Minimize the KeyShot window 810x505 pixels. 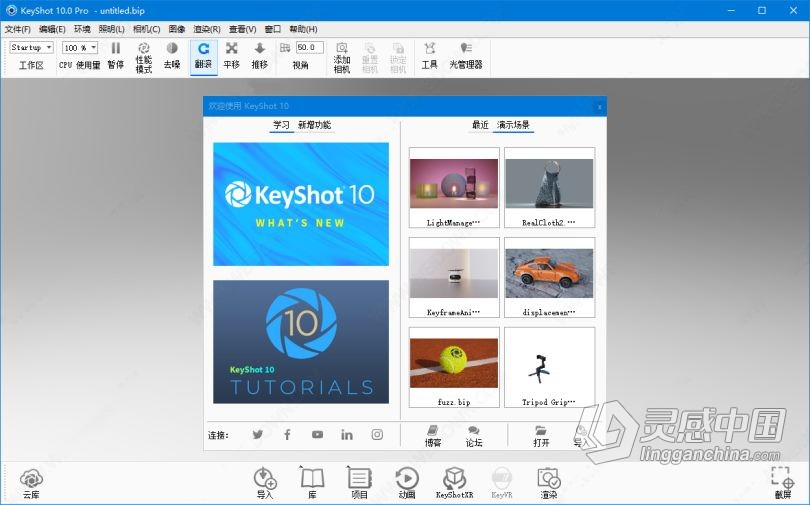click(x=731, y=10)
